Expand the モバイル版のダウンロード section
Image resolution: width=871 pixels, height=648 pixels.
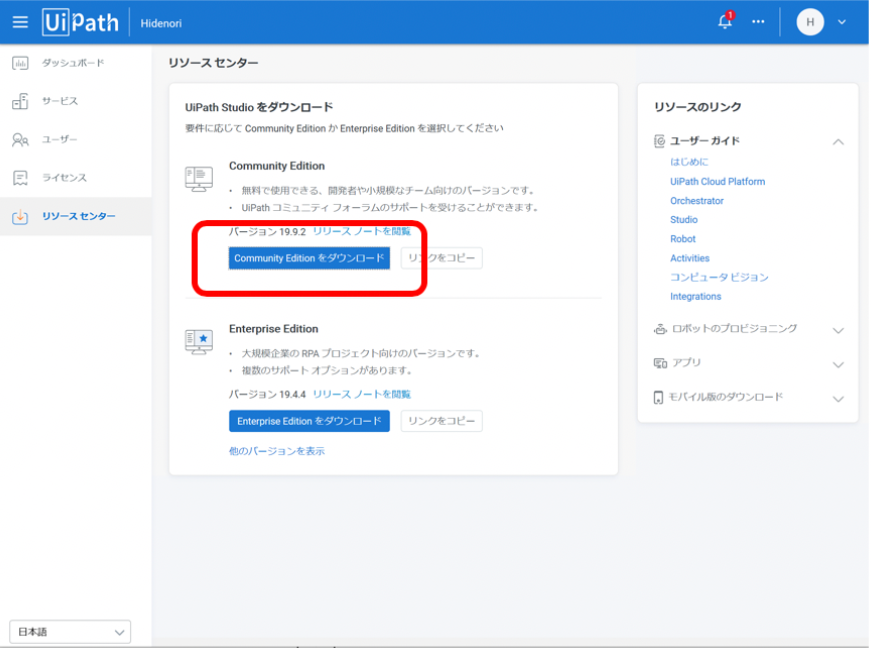point(838,399)
